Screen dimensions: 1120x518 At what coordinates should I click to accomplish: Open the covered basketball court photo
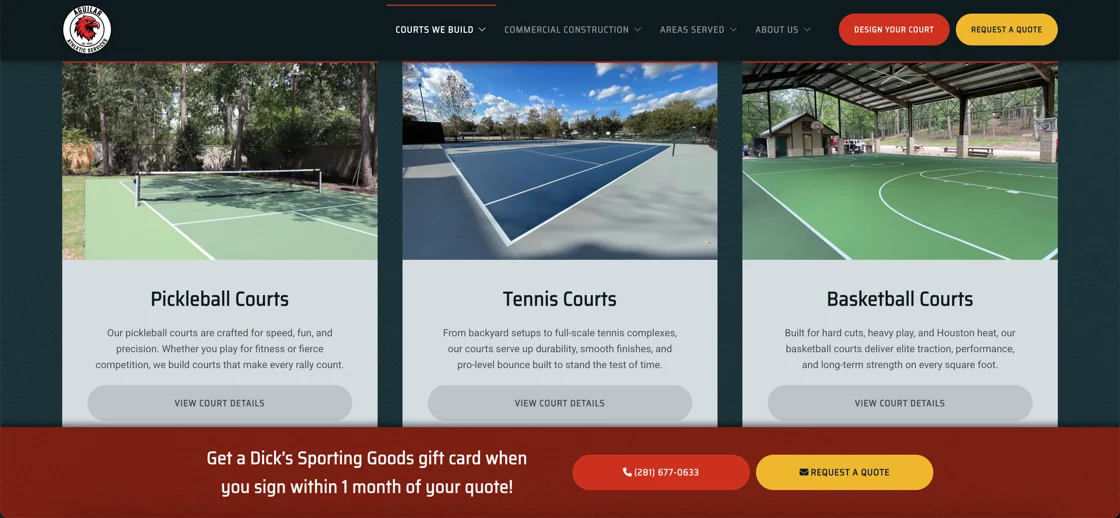point(900,161)
